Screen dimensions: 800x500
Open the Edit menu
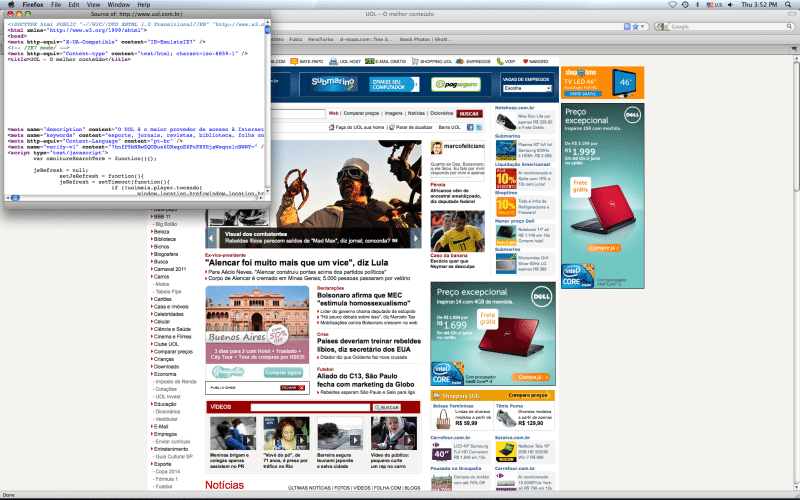[x=74, y=5]
